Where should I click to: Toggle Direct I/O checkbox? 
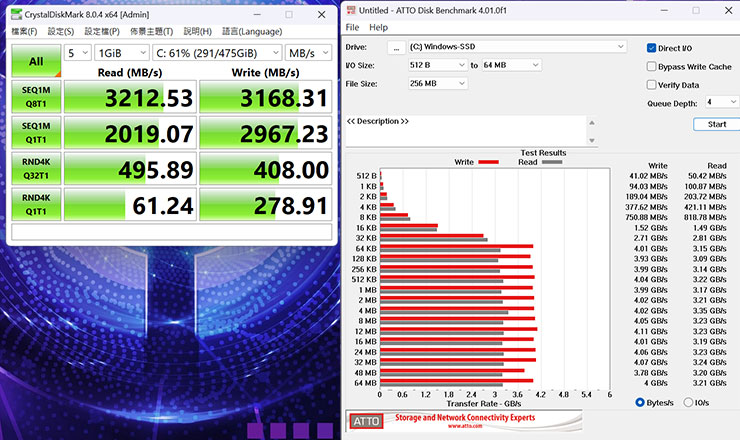pos(651,48)
